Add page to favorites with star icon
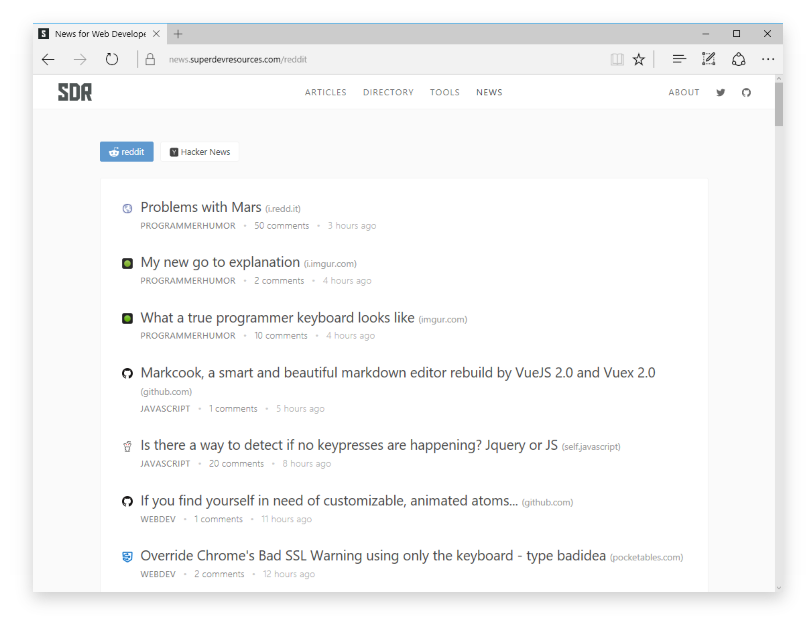Image resolution: width=812 pixels, height=619 pixels. point(639,59)
